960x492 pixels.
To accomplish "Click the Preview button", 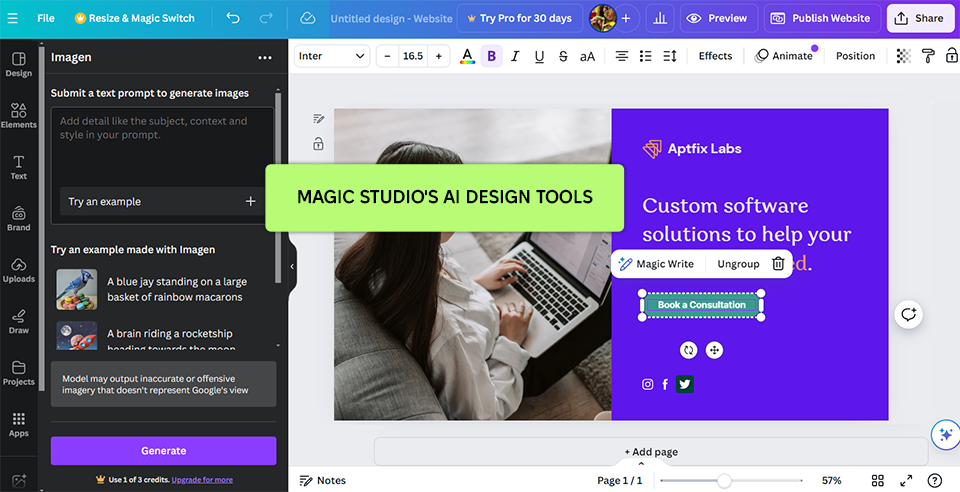I will coord(719,18).
